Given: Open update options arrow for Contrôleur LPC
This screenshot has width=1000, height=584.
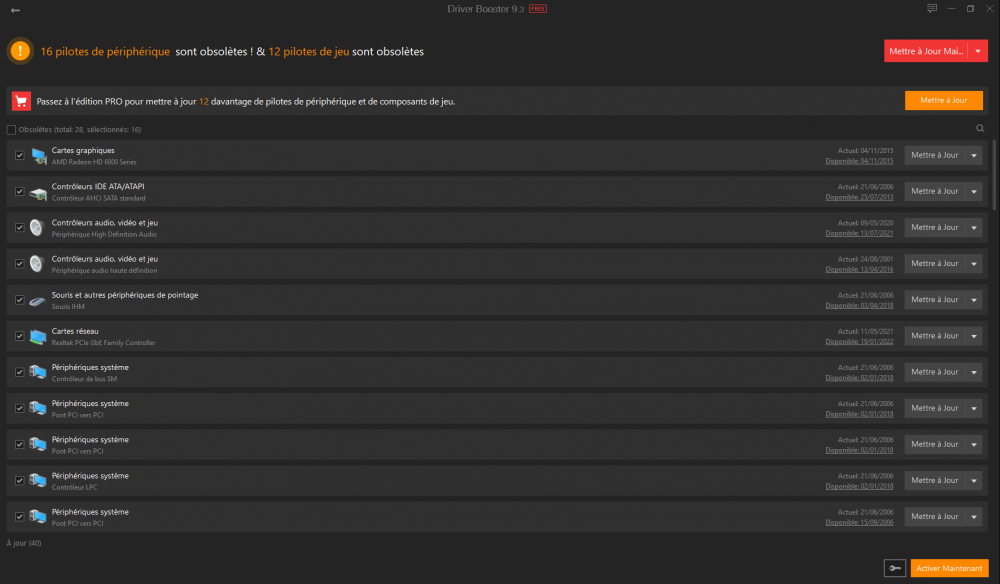Looking at the screenshot, I should click(x=974, y=481).
